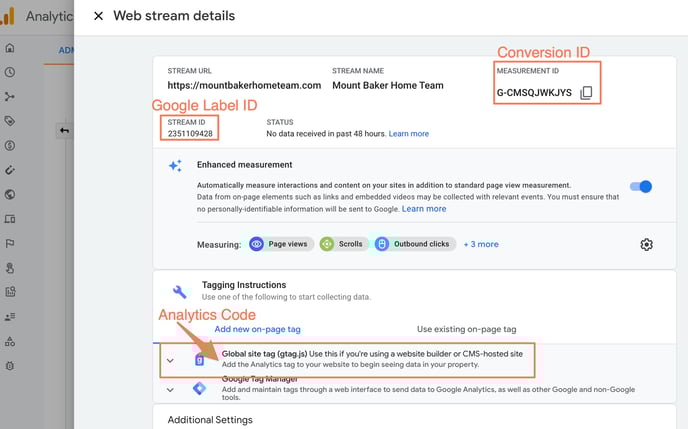Click the flag Conversions icon in sidebar
This screenshot has width=688, height=429.
[x=9, y=243]
